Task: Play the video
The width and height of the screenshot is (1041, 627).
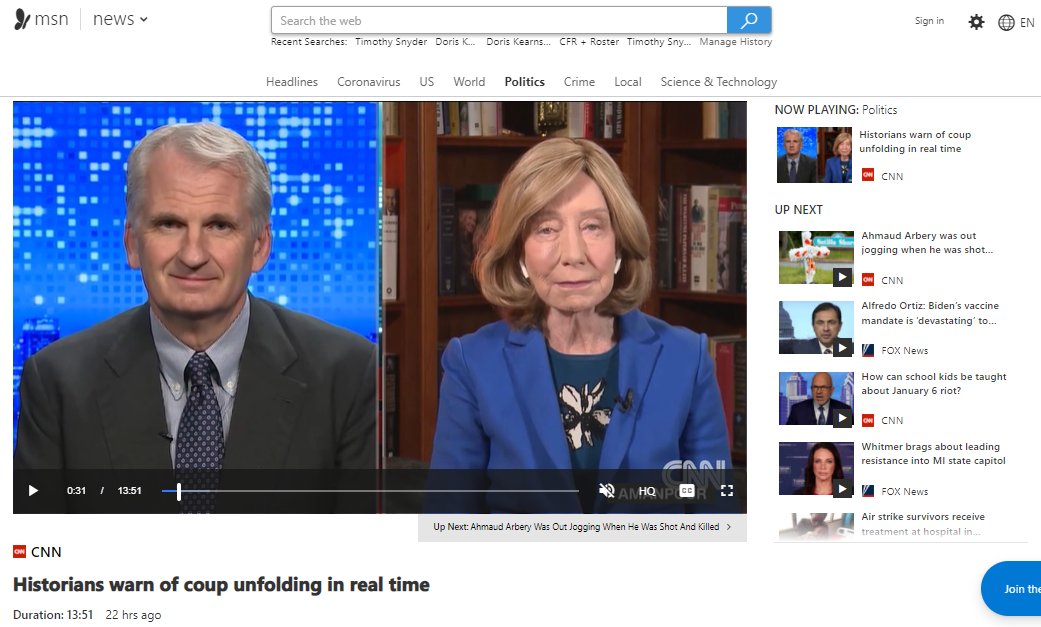Action: click(x=33, y=491)
